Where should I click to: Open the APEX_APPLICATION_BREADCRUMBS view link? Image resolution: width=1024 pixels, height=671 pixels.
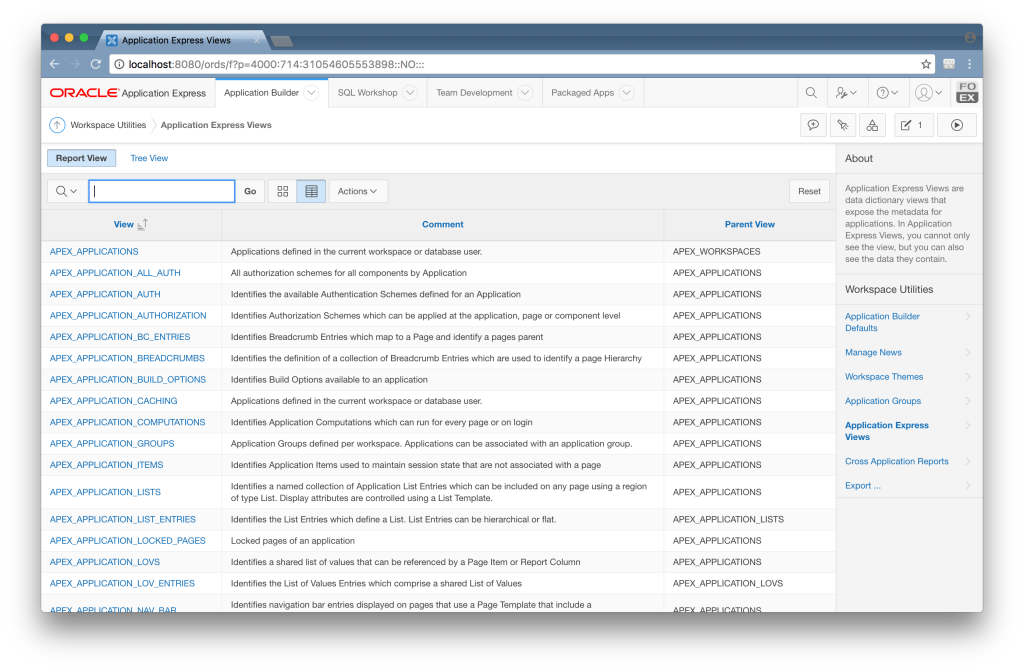pyautogui.click(x=127, y=358)
